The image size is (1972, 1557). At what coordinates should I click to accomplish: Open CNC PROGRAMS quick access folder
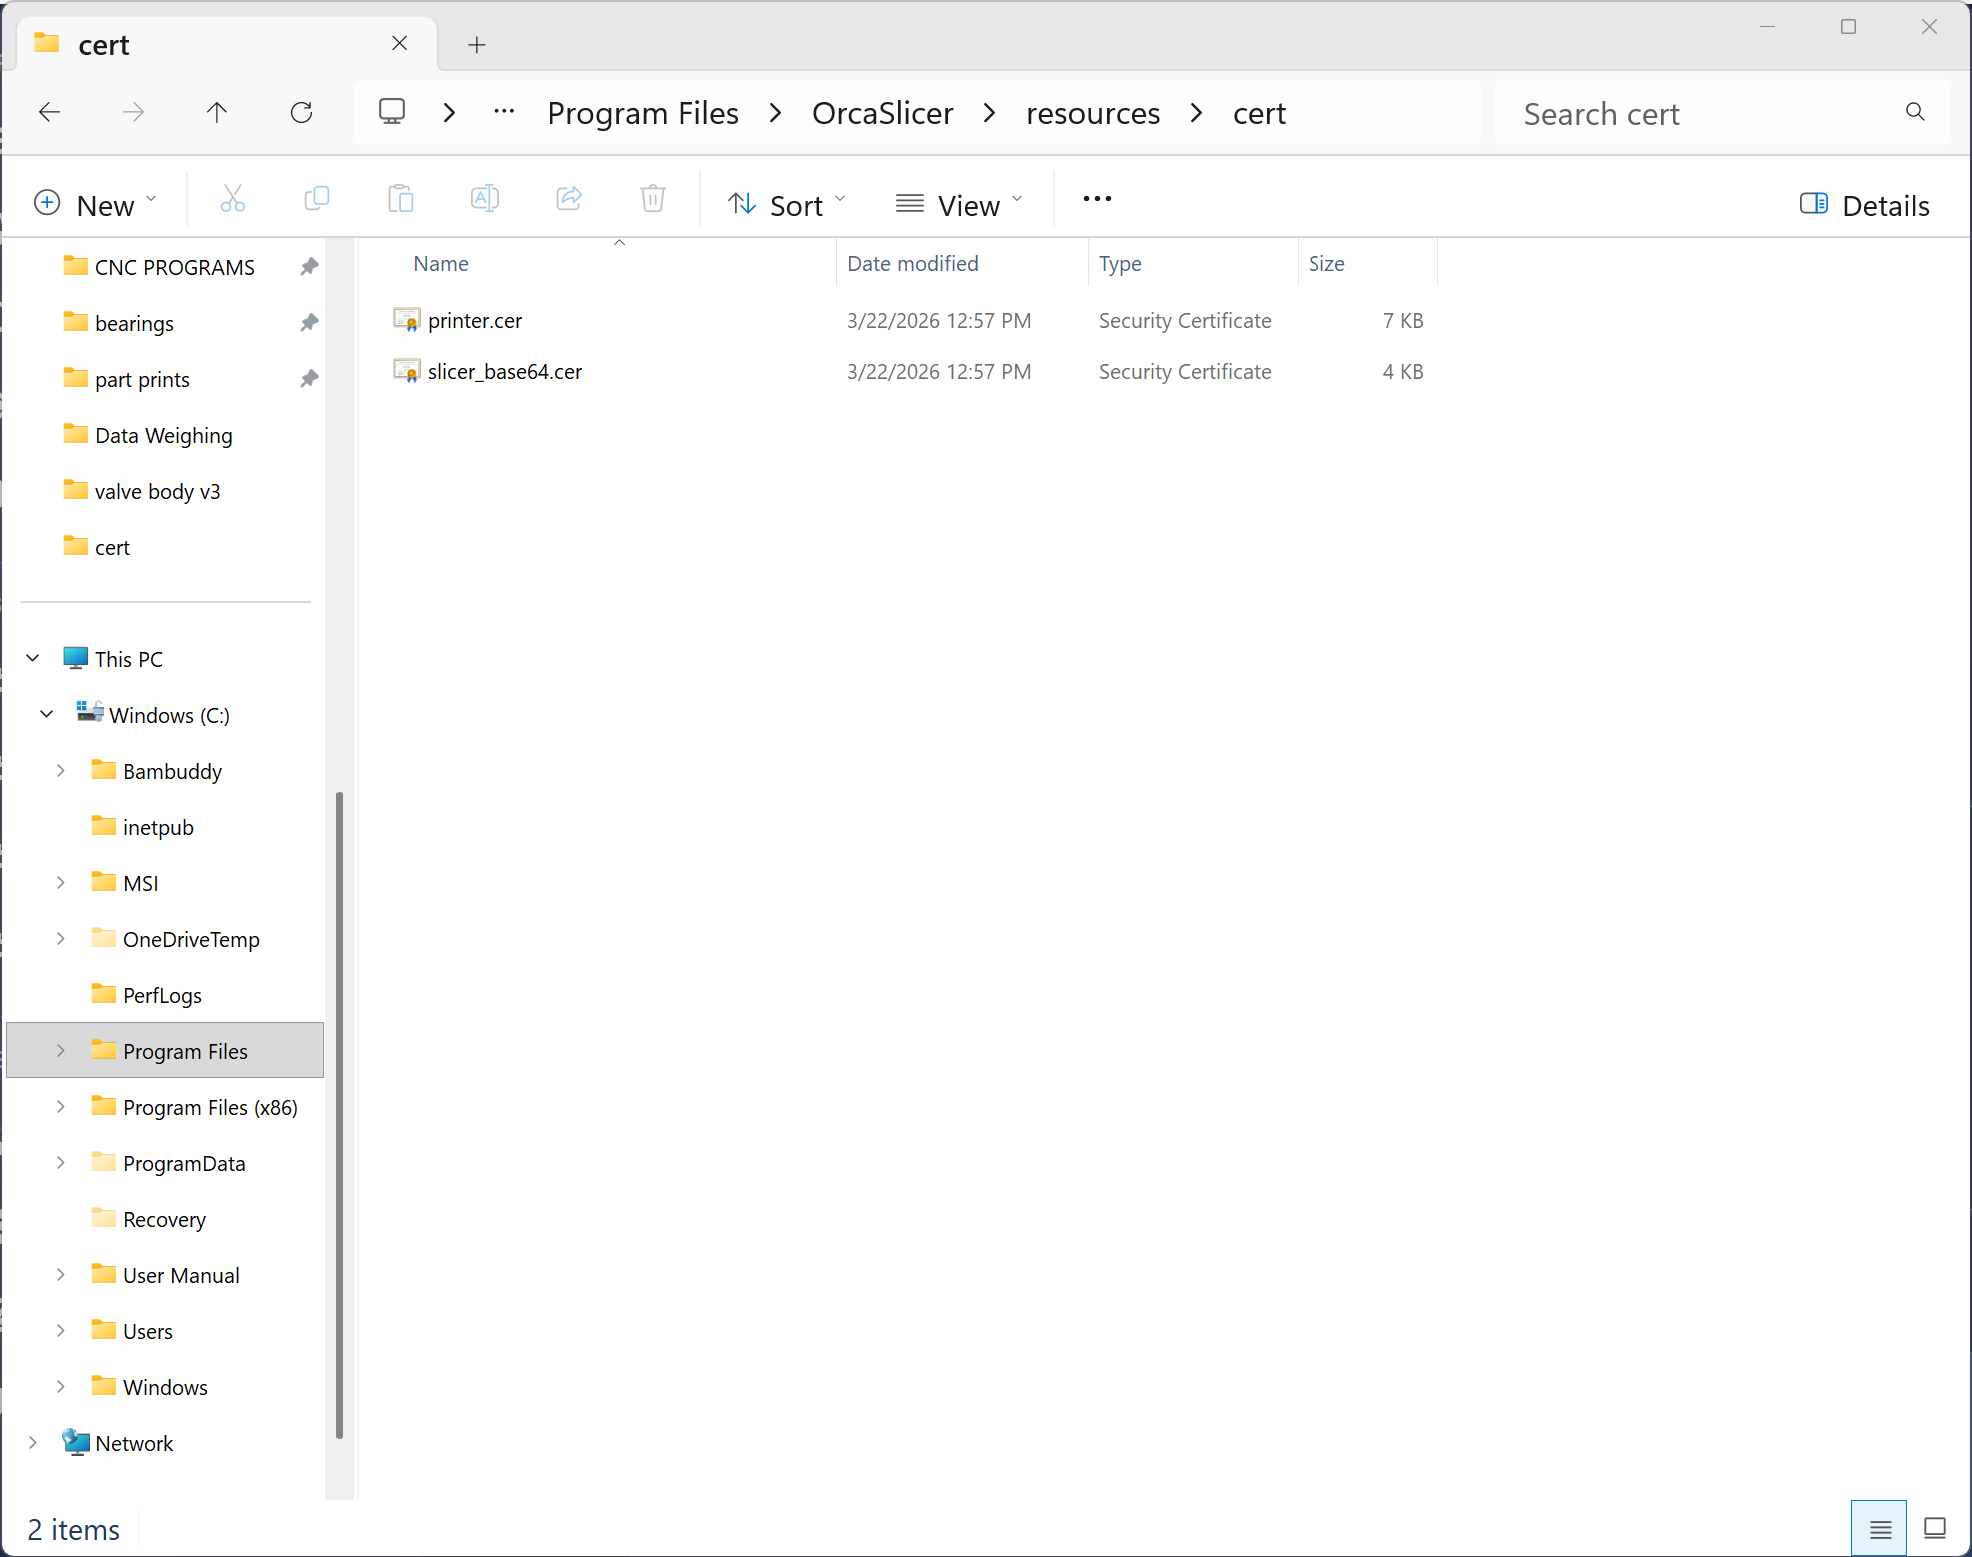(174, 267)
